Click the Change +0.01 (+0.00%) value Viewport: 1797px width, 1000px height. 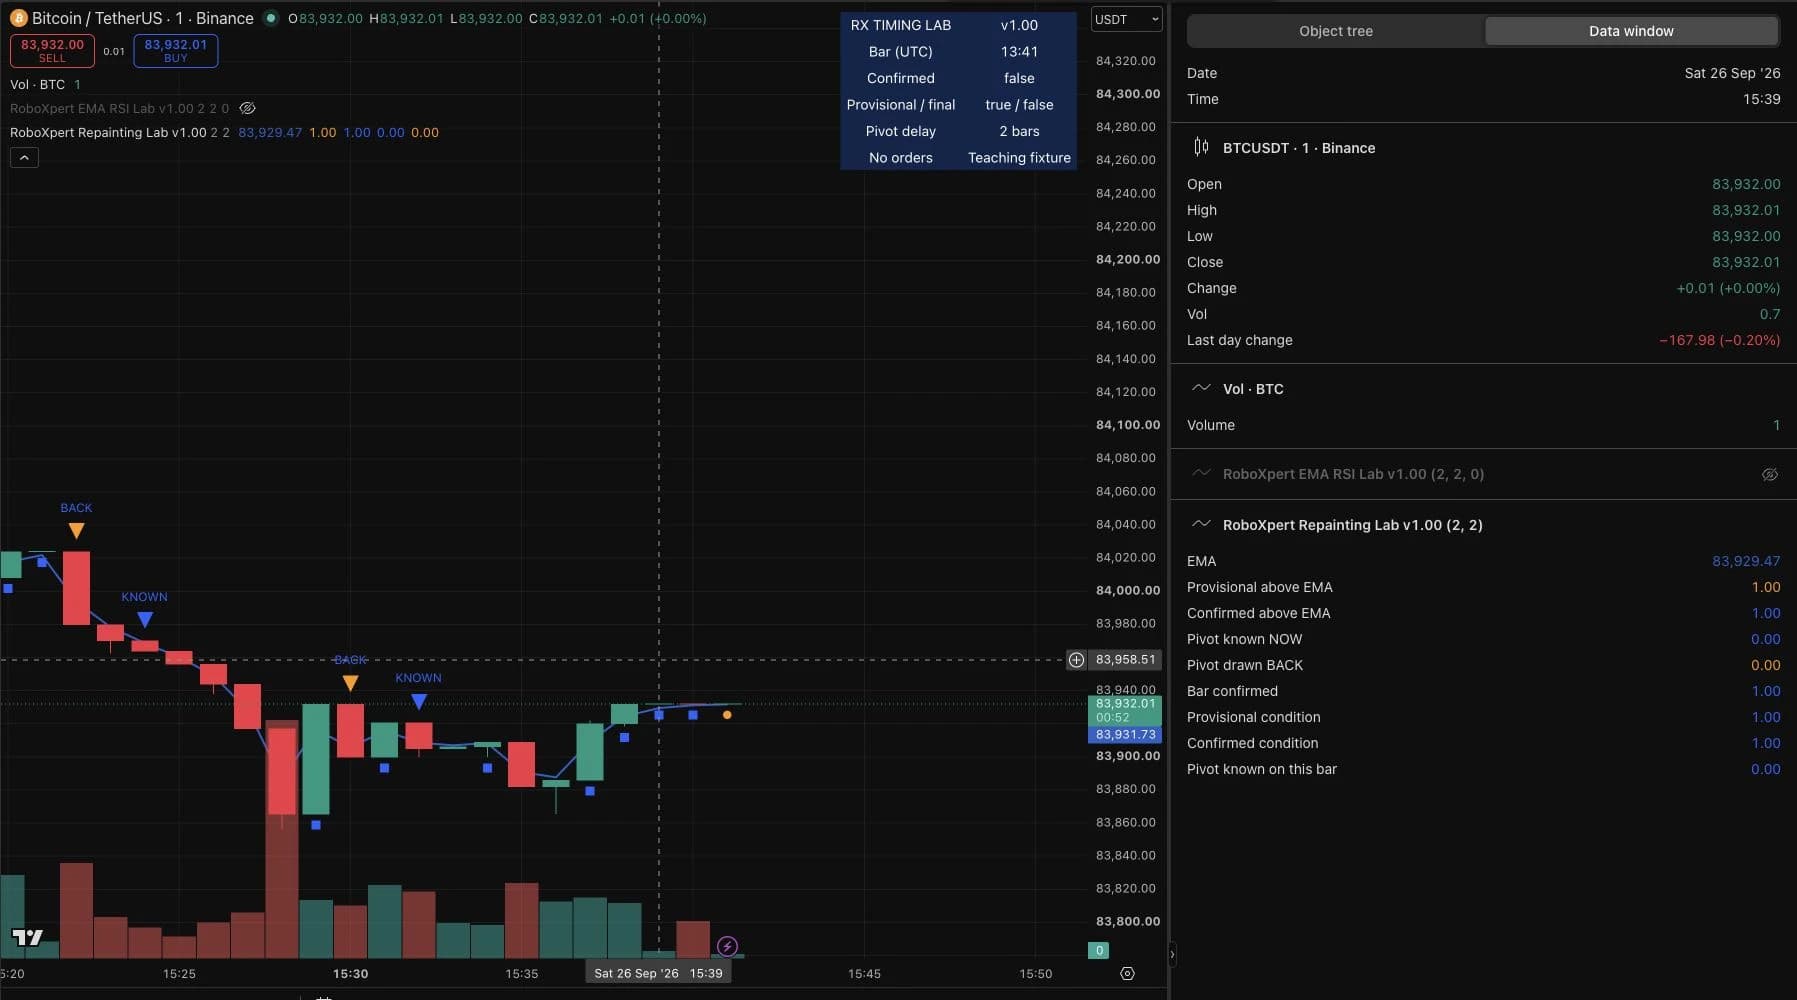1728,288
